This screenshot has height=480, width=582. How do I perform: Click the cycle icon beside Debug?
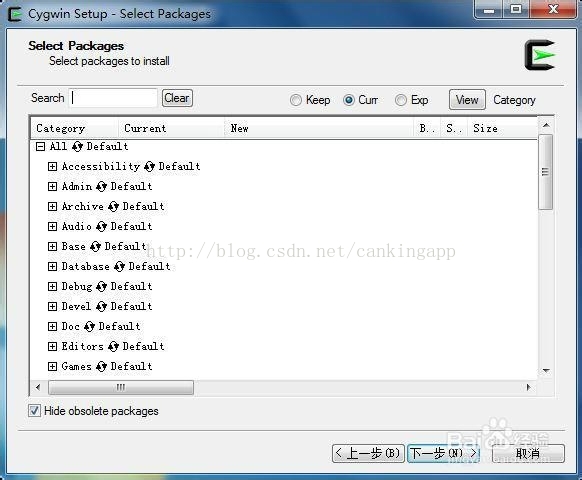pos(101,287)
